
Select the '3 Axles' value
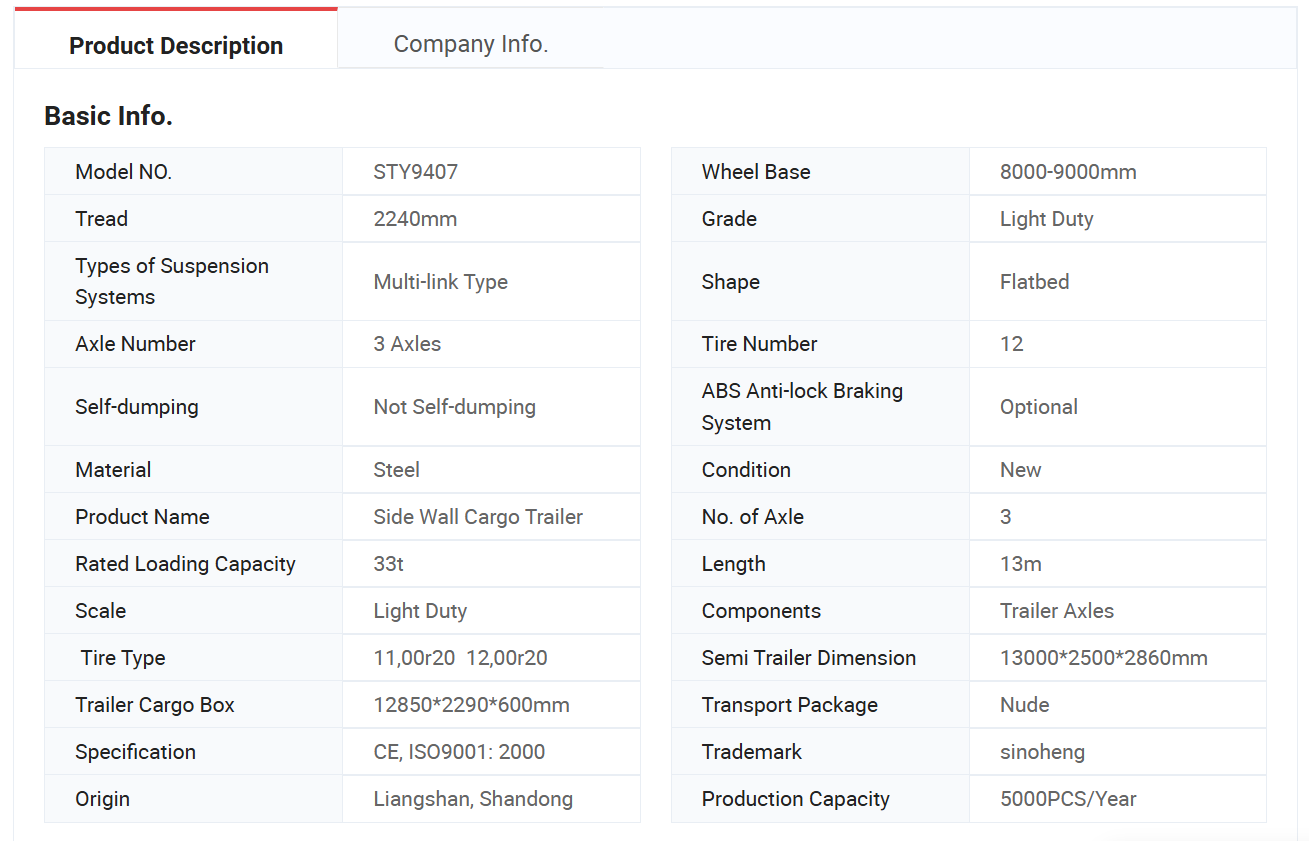408,344
